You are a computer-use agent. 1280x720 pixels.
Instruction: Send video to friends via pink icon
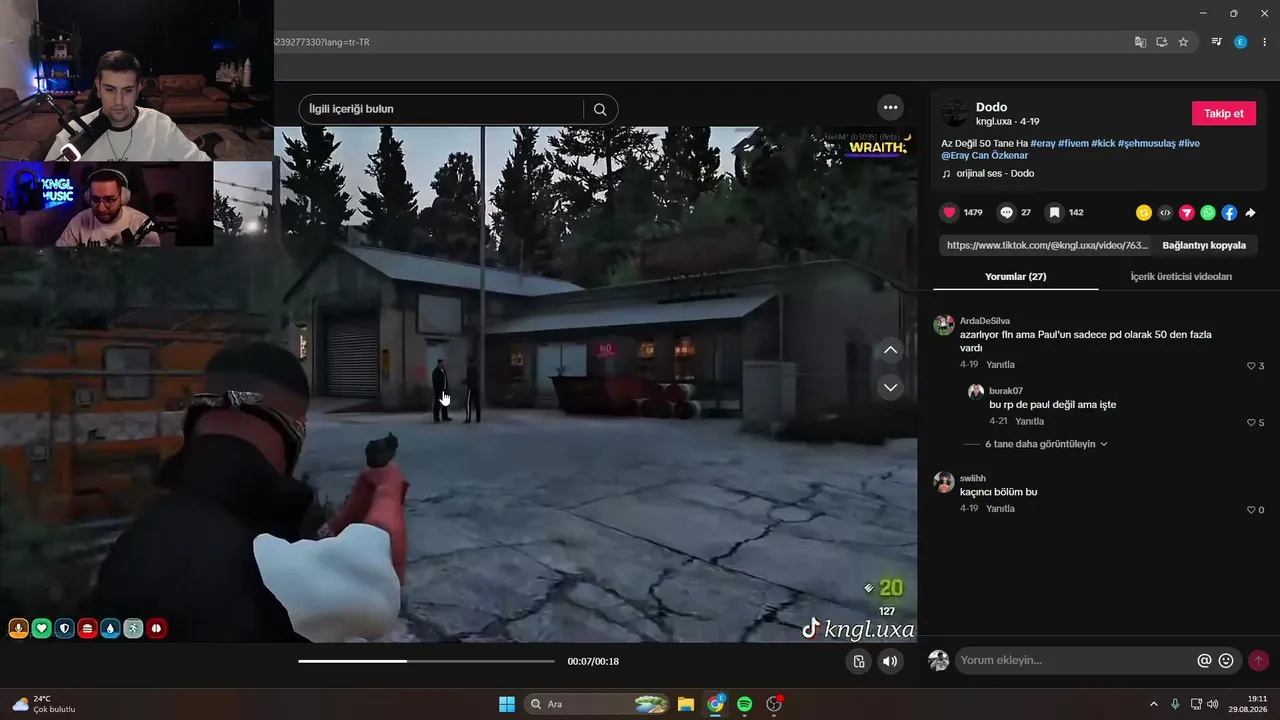[x=1186, y=213]
